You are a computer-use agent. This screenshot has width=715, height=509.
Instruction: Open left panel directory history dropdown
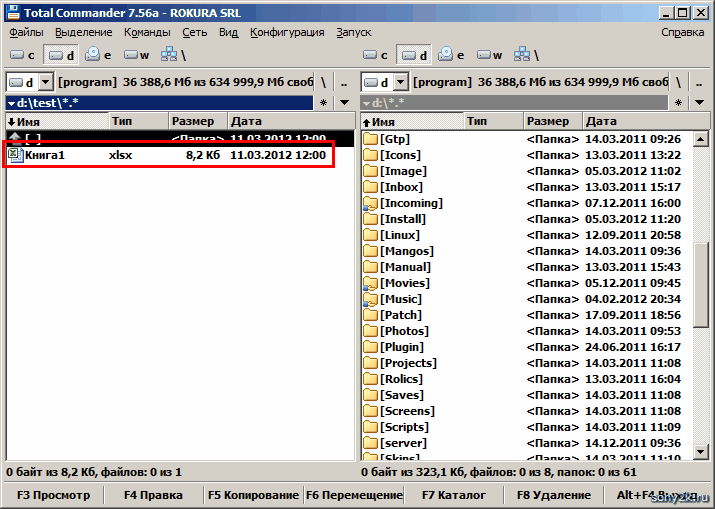pos(344,103)
